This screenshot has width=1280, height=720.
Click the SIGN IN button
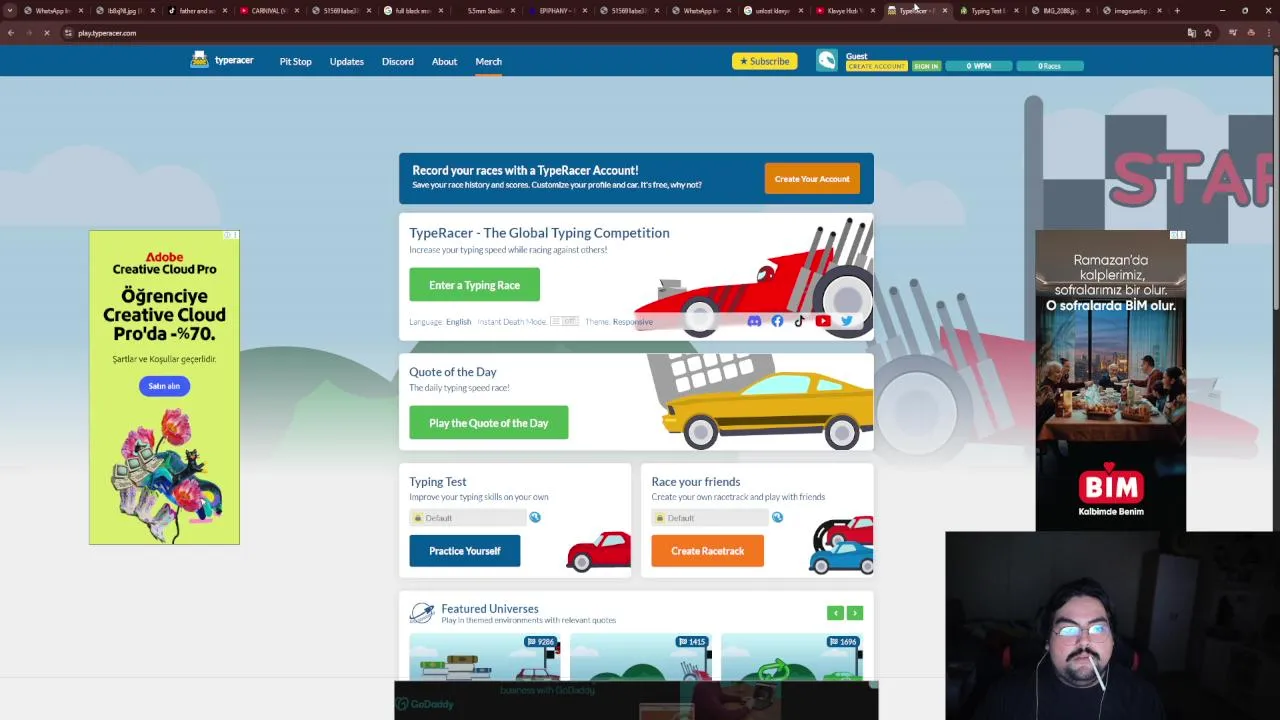[x=926, y=66]
